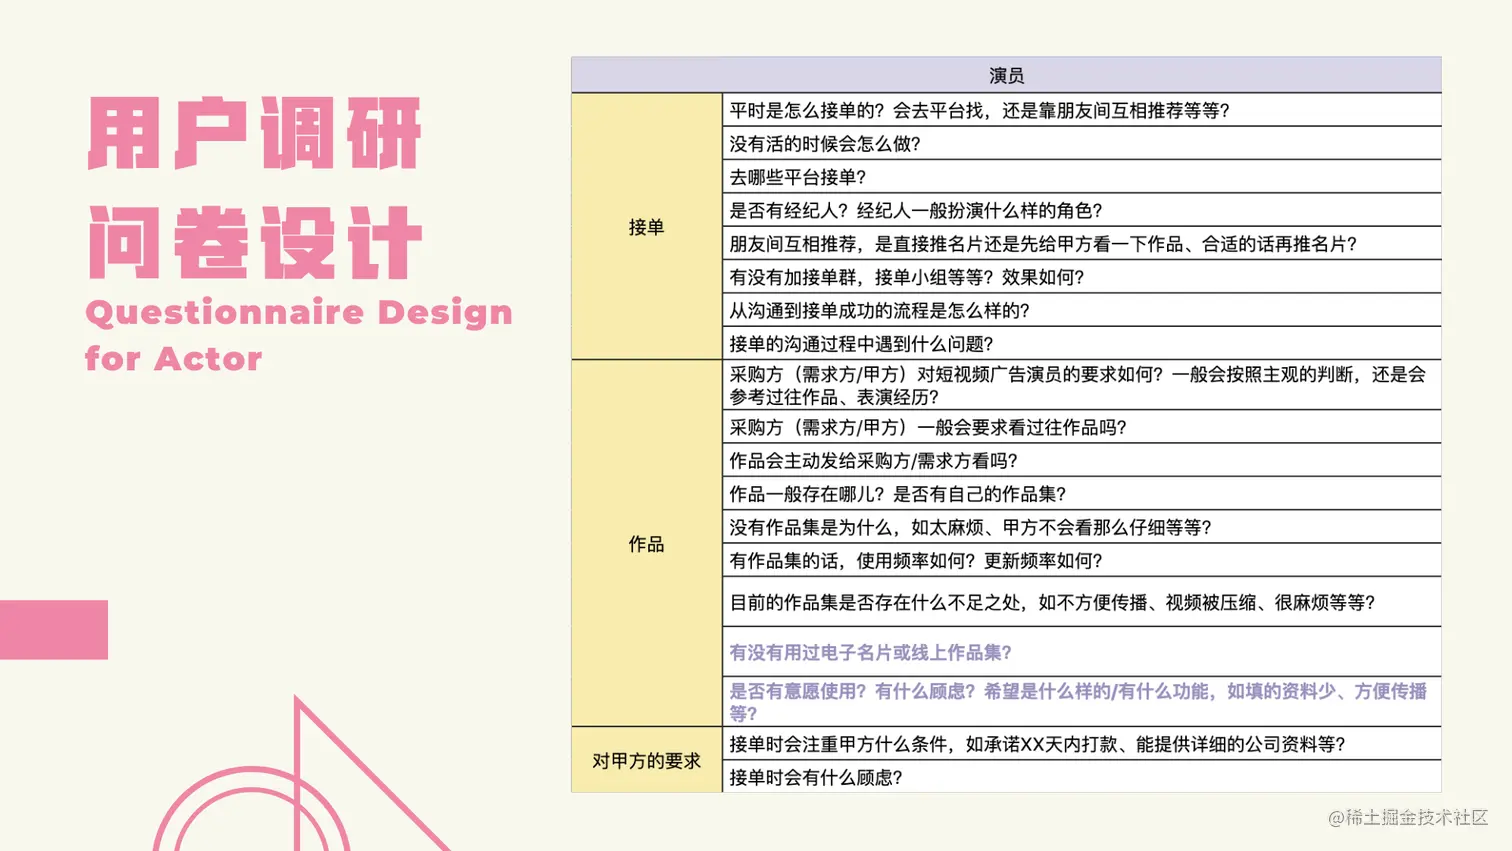The height and width of the screenshot is (851, 1512).
Task: Click the row '有作品集的话，使用频率如何？更新频率如何？'
Action: pos(1082,560)
